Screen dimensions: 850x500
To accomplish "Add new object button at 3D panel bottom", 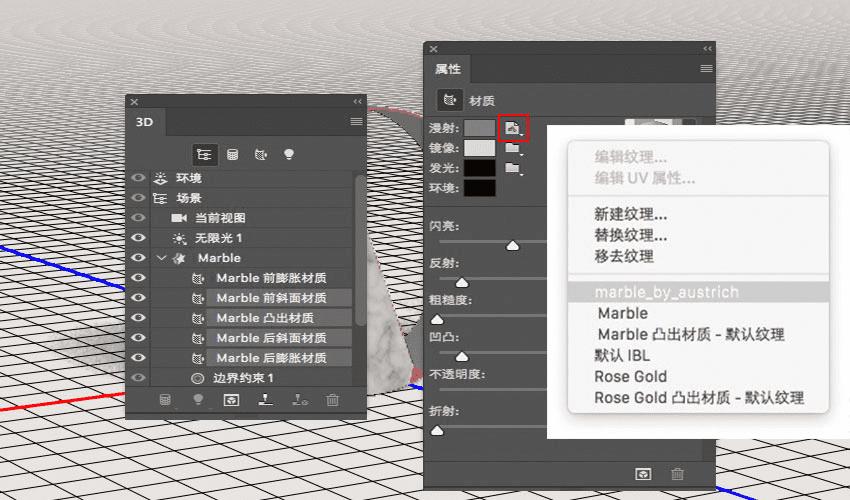I will click(x=165, y=400).
